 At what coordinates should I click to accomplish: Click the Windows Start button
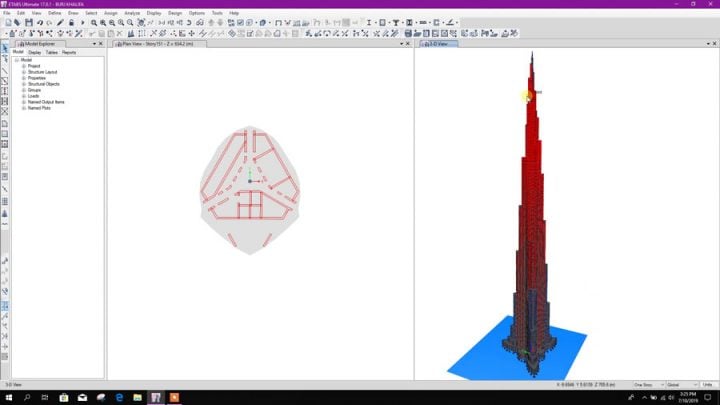pyautogui.click(x=8, y=398)
